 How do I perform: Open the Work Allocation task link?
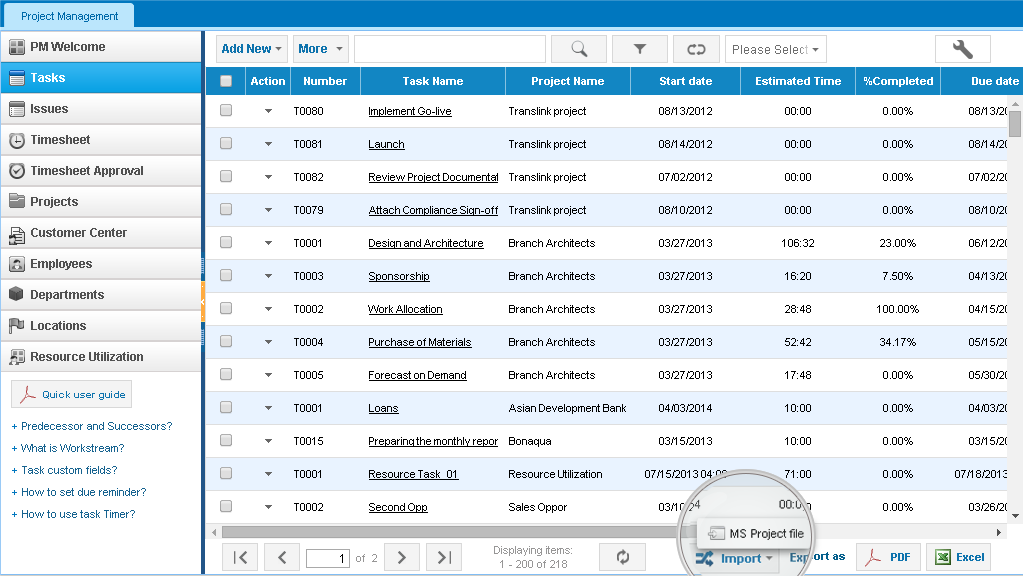pyautogui.click(x=405, y=309)
